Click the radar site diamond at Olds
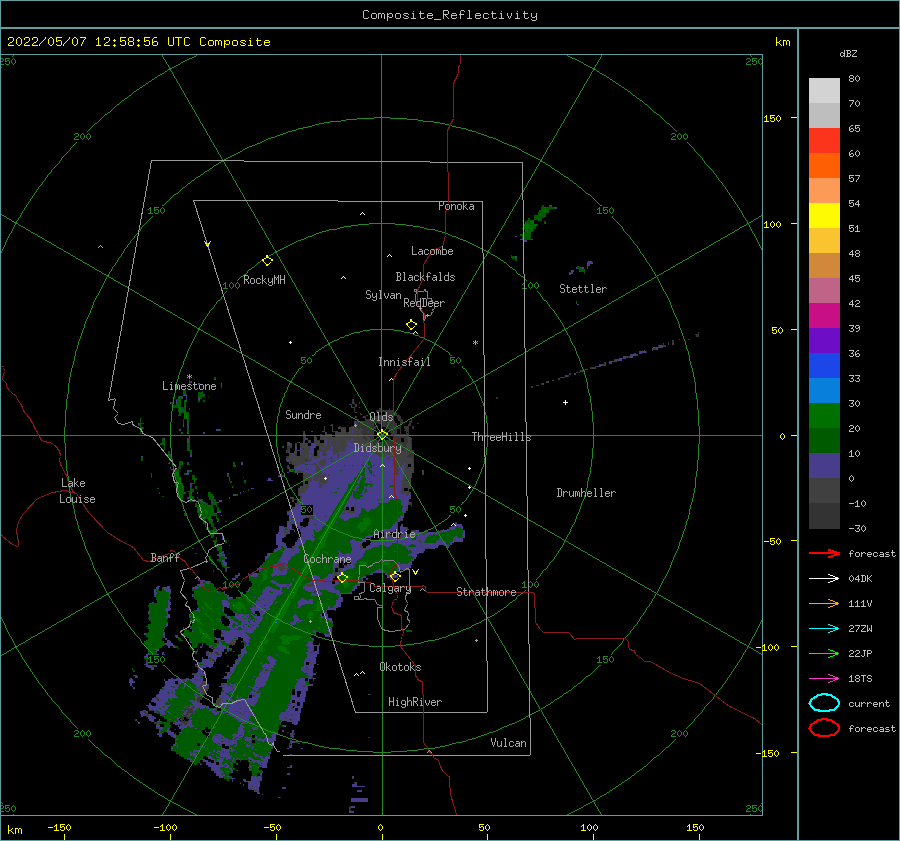900x841 pixels. 382,435
